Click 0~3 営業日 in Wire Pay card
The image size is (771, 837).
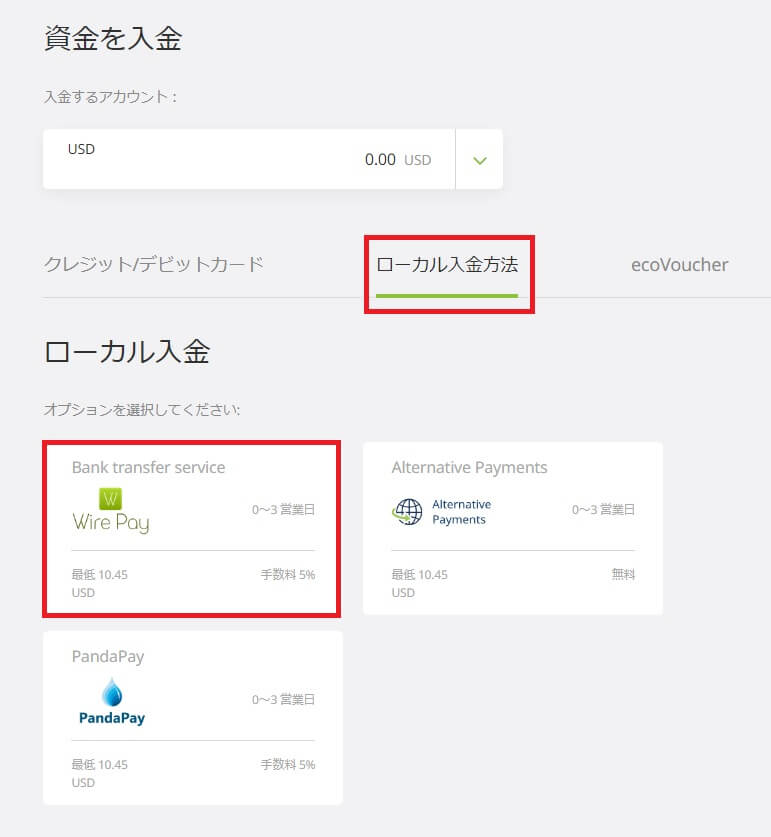(x=284, y=510)
